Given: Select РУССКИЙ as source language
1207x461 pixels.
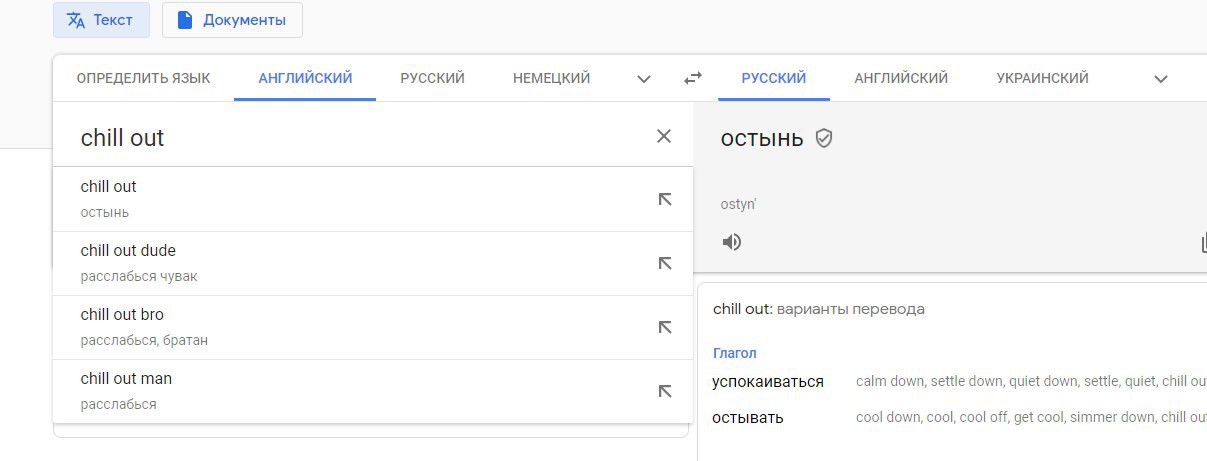Looking at the screenshot, I should 432,78.
